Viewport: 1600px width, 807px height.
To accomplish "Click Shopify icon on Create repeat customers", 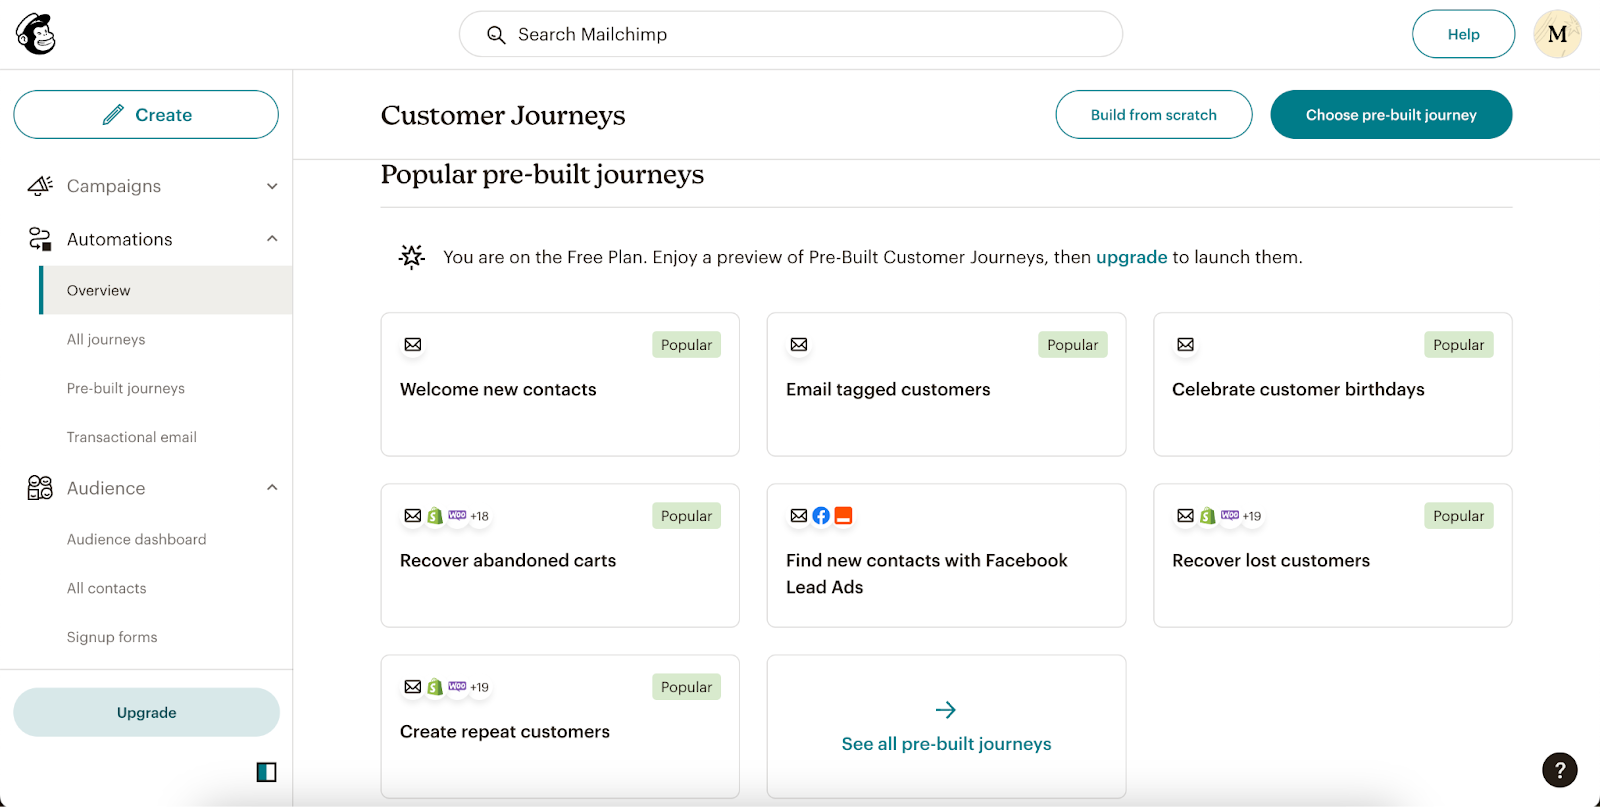I will click(x=435, y=687).
